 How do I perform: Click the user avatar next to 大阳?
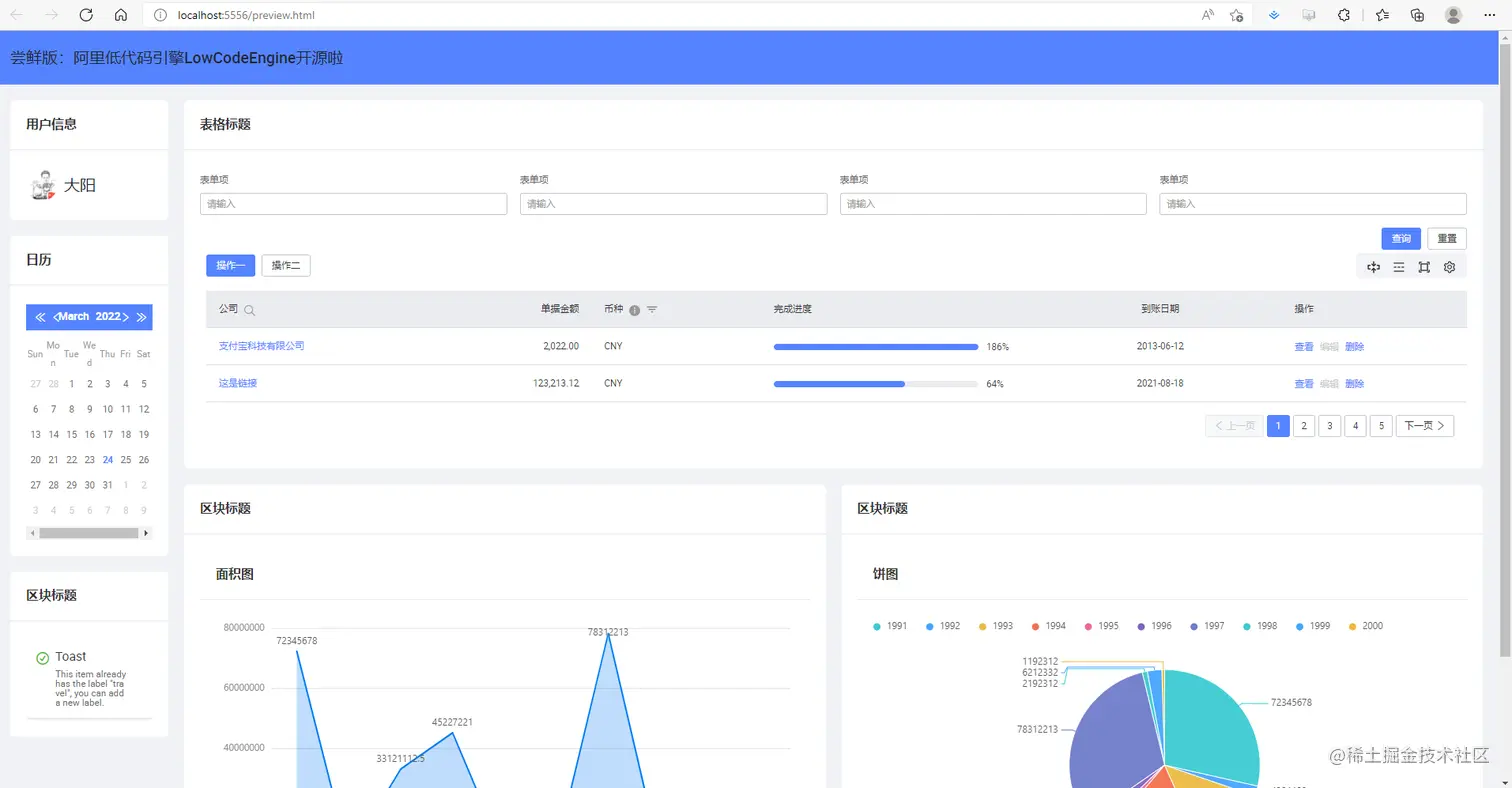tap(42, 185)
